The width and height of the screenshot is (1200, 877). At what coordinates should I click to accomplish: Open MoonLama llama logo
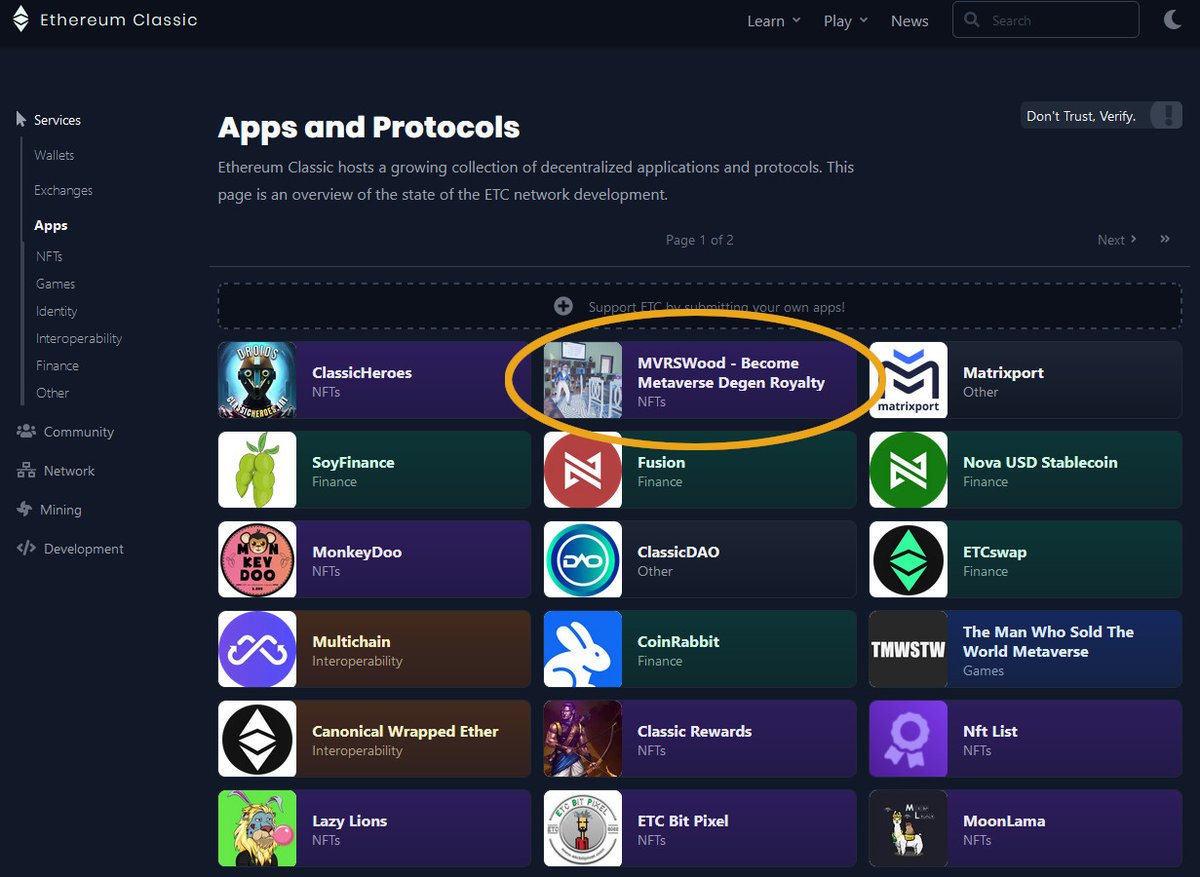[908, 829]
